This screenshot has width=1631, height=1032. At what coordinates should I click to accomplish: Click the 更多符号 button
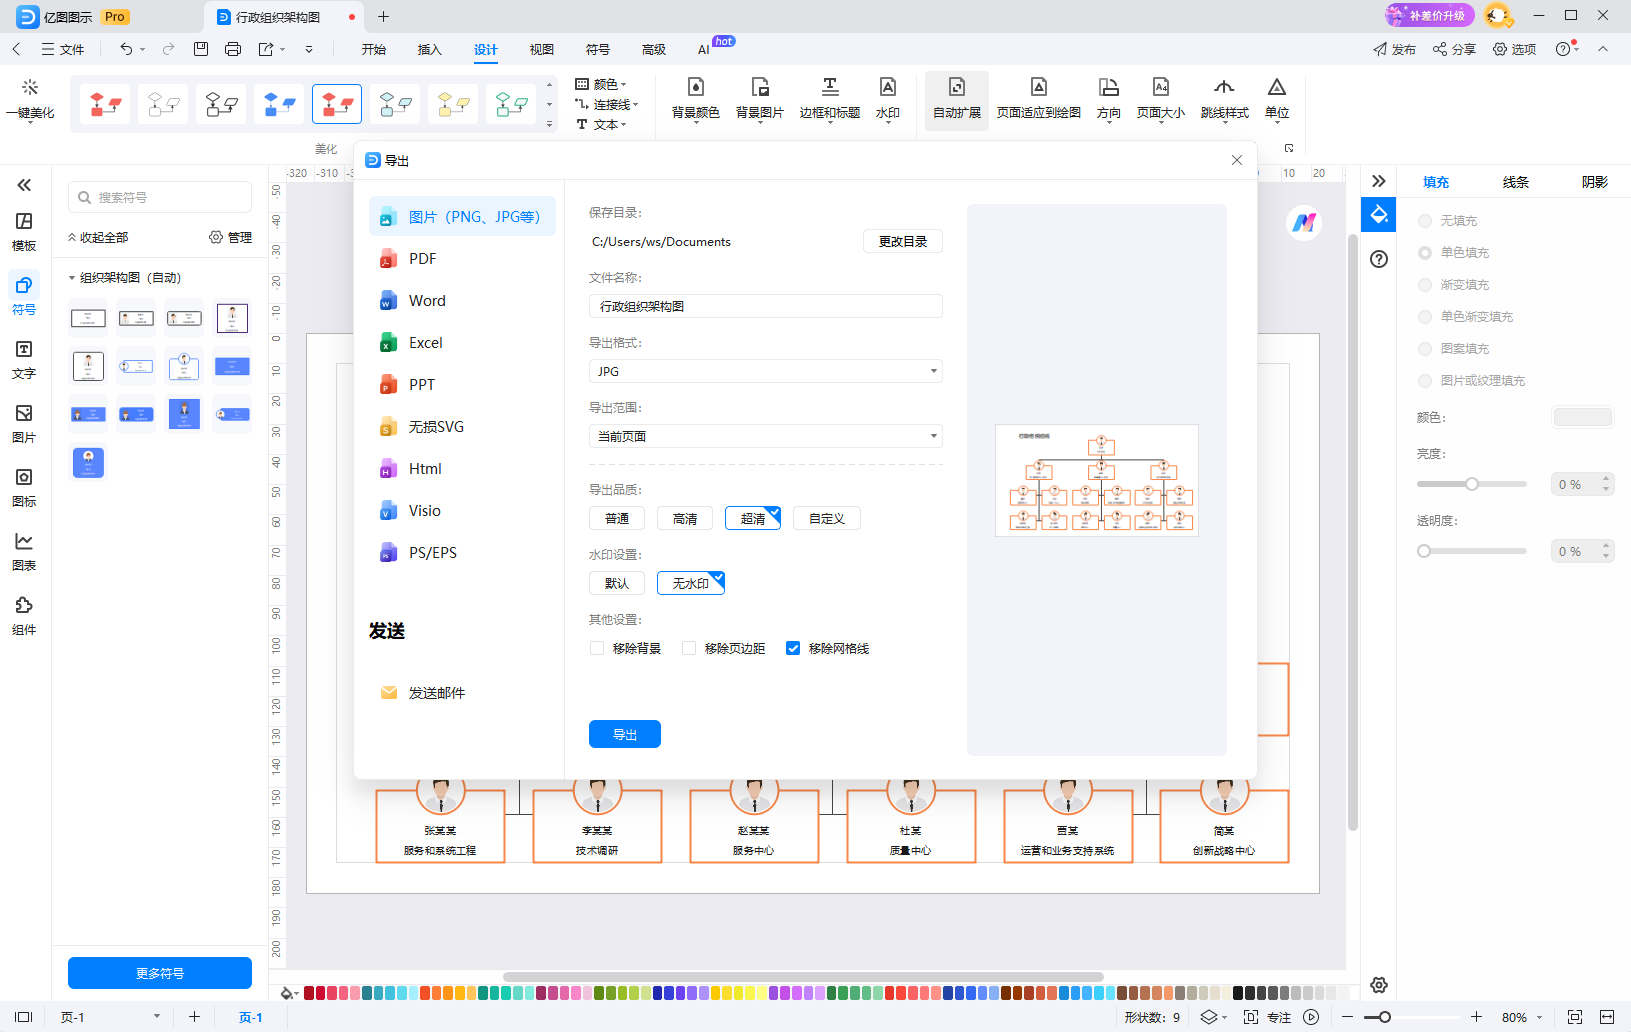pyautogui.click(x=160, y=973)
